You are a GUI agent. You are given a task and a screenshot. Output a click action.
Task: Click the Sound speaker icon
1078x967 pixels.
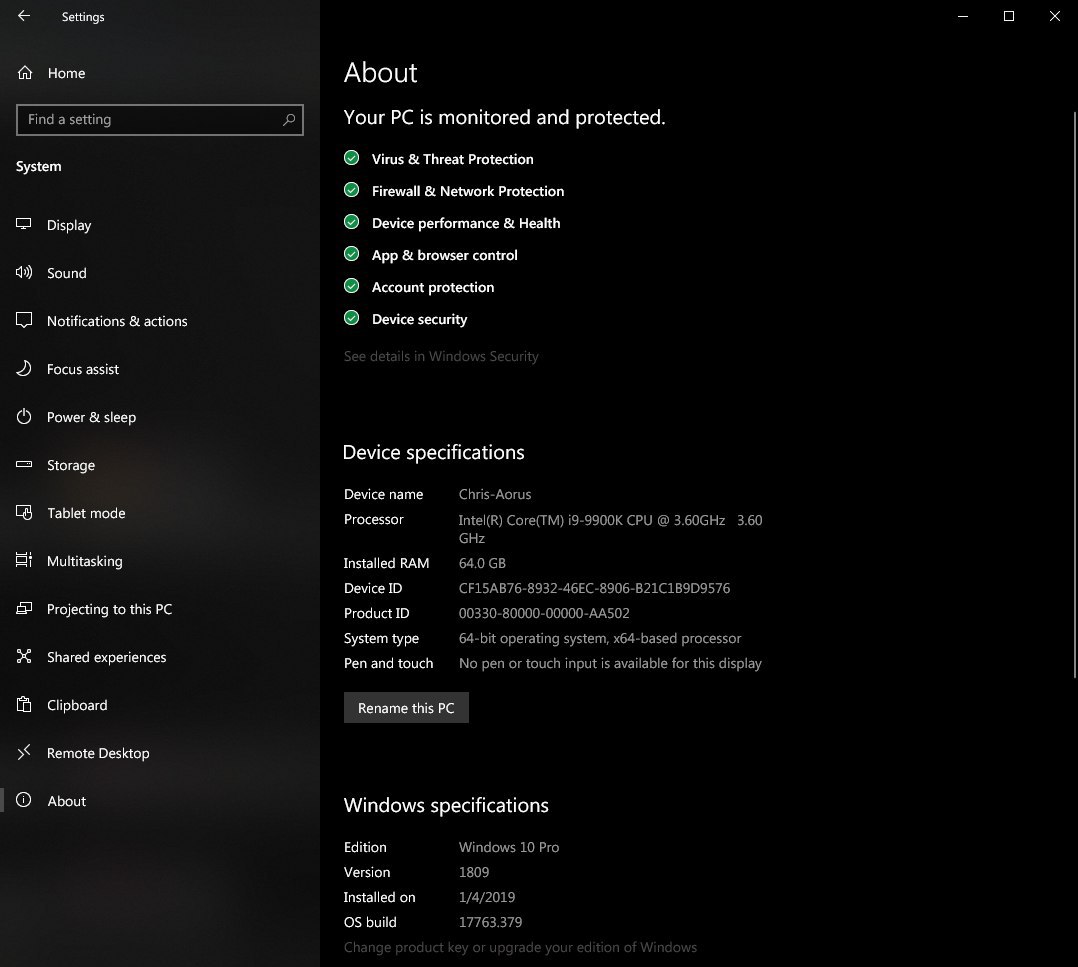(x=24, y=272)
